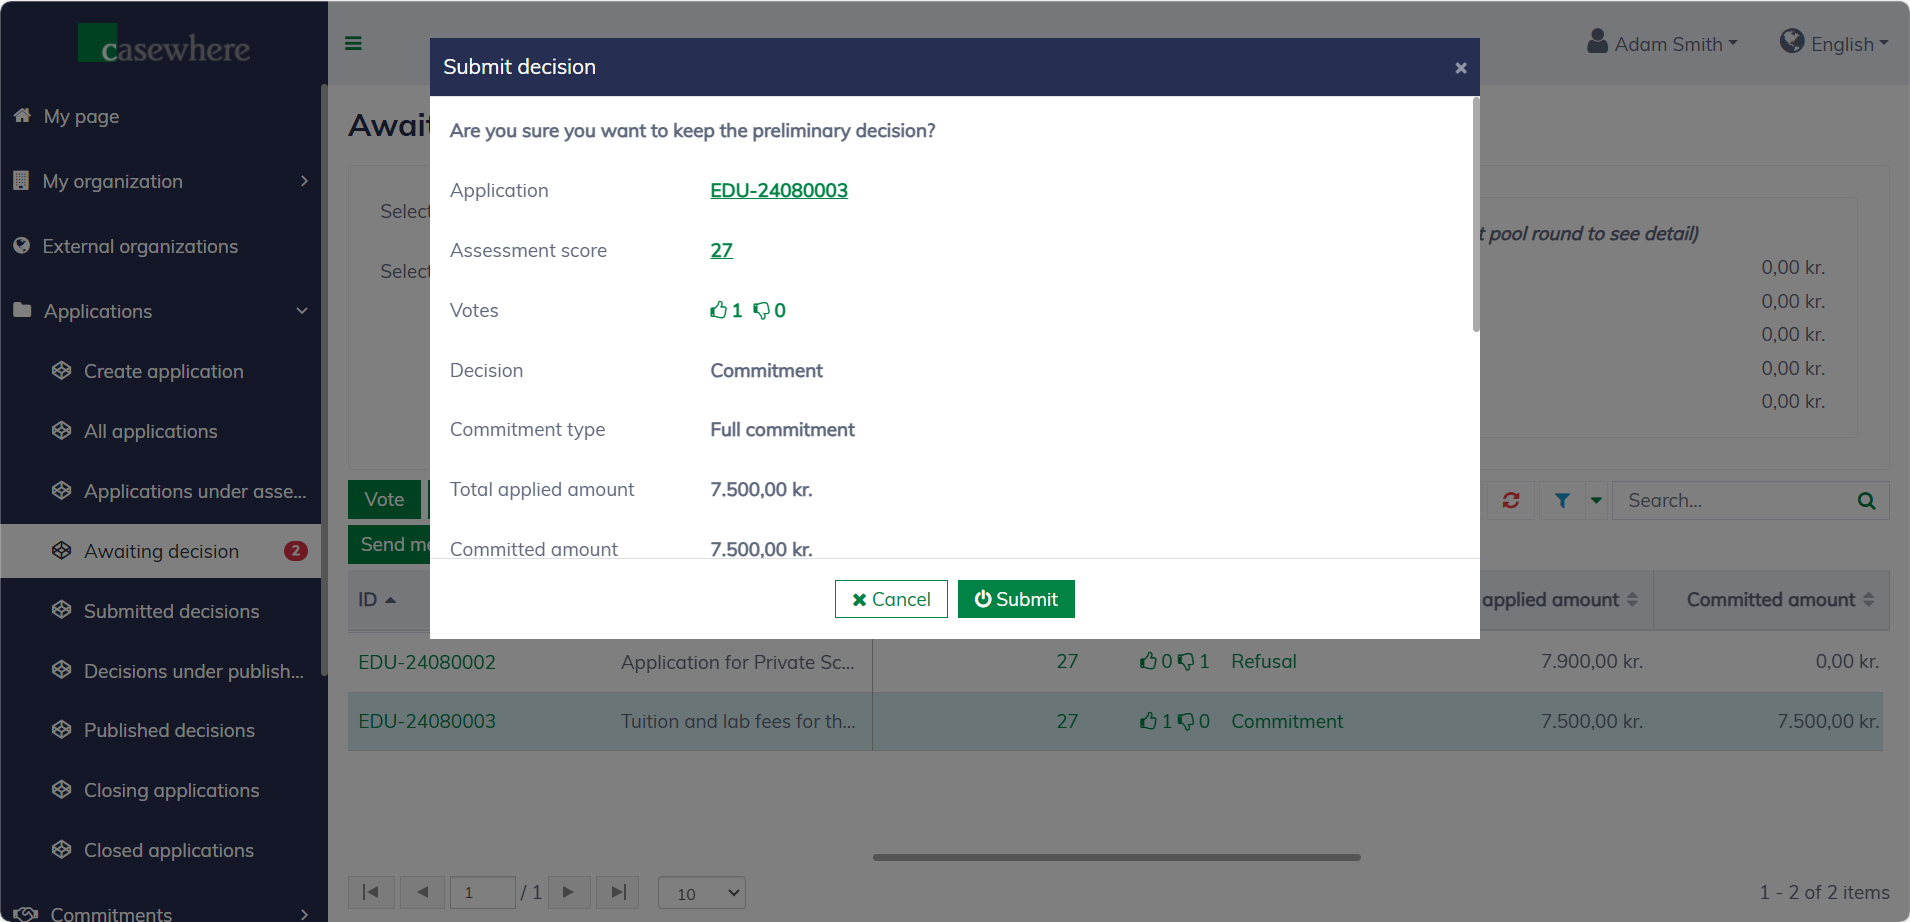Click the red refresh icon
1910x922 pixels.
point(1510,500)
